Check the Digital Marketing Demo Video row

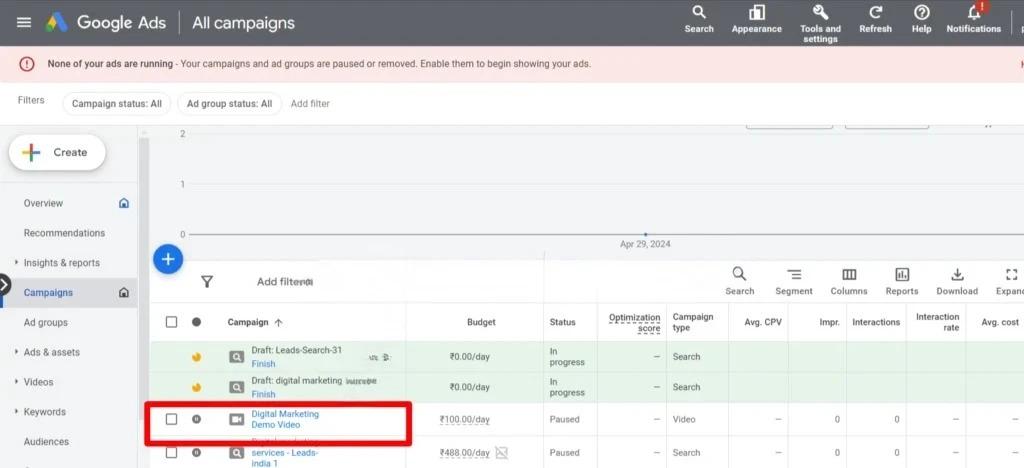(171, 419)
